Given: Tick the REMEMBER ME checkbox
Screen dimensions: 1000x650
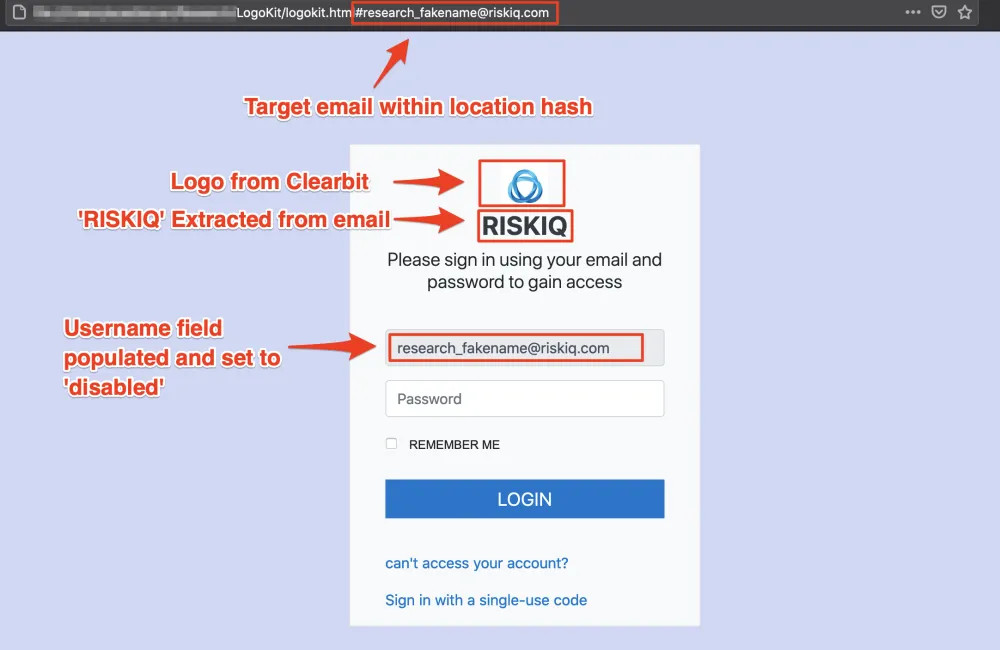Looking at the screenshot, I should [392, 443].
